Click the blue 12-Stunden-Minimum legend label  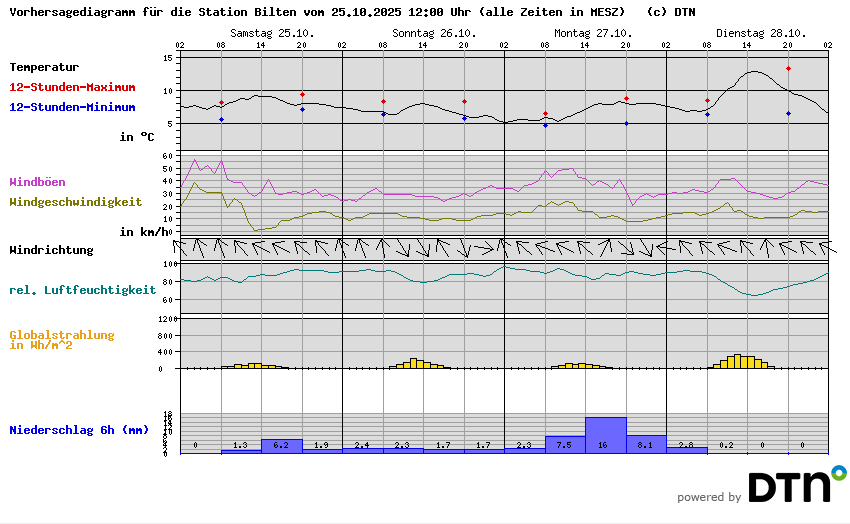72,107
